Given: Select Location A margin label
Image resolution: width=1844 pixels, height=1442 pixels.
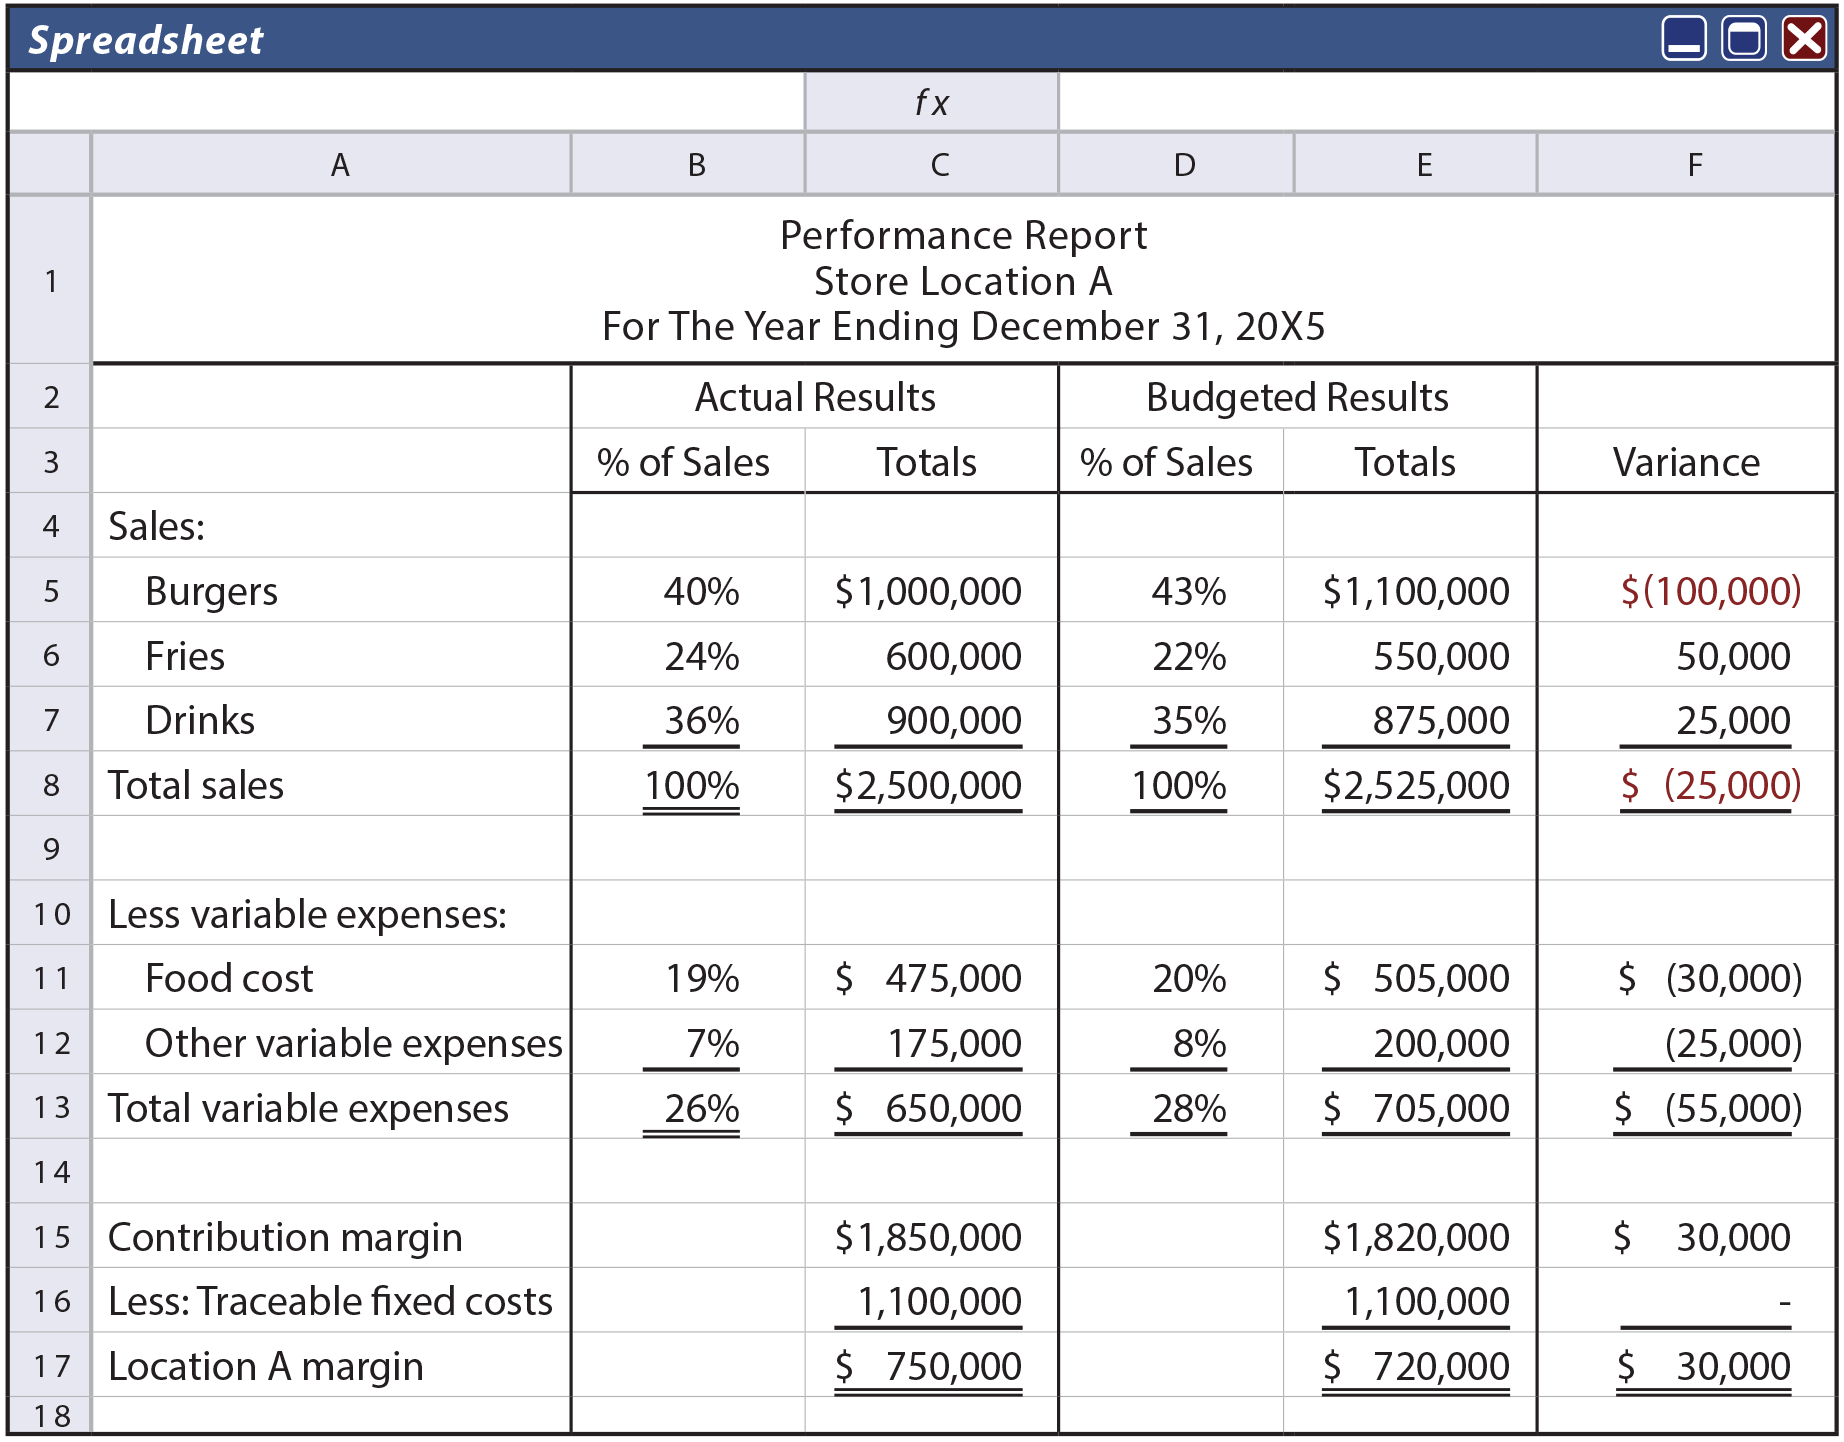Looking at the screenshot, I should 331,1365.
